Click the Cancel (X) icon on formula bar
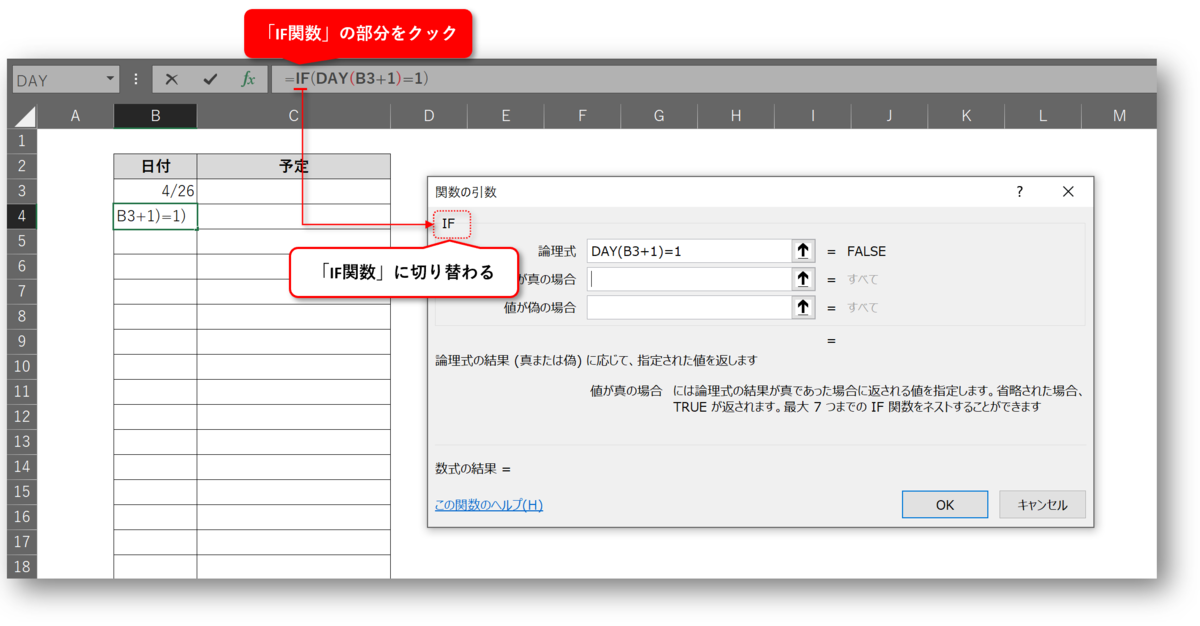The width and height of the screenshot is (1200, 626). [x=172, y=78]
